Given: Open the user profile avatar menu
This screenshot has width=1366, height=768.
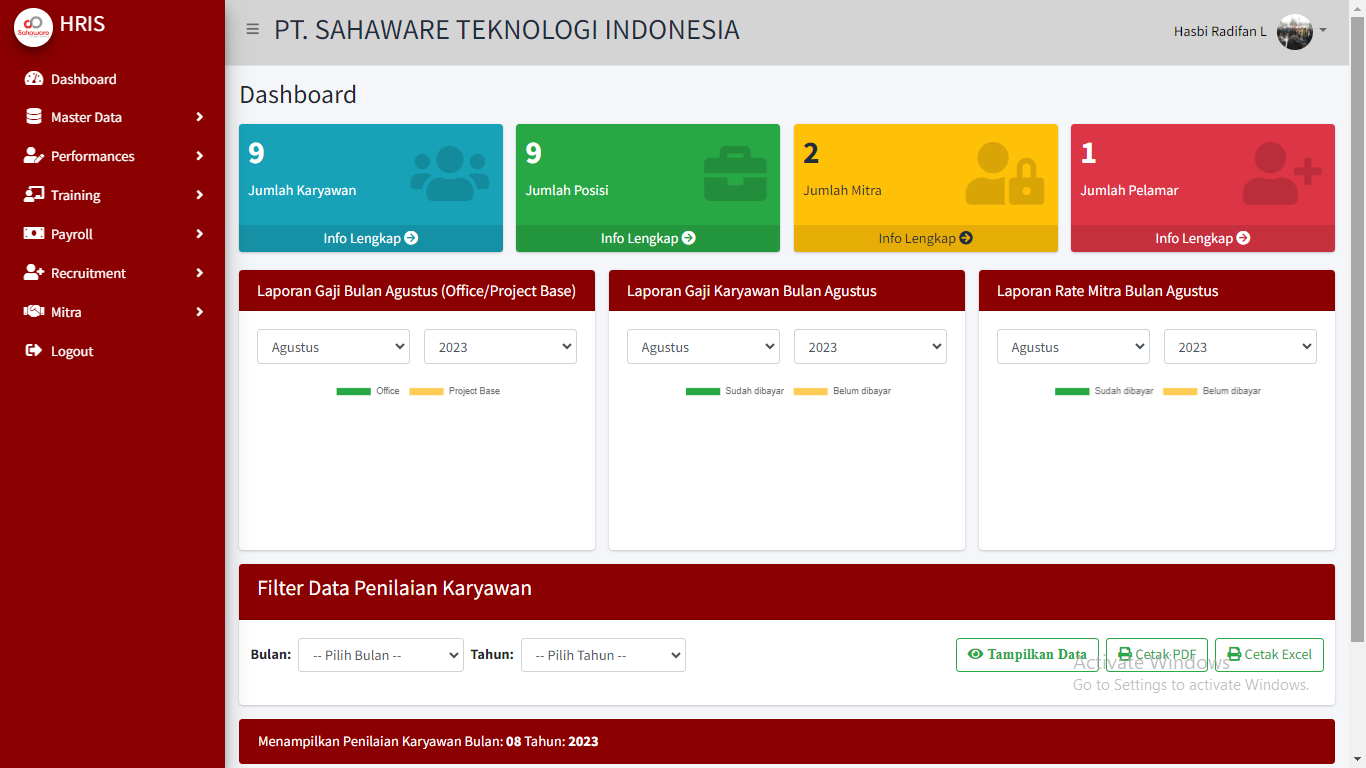Looking at the screenshot, I should tap(1296, 32).
